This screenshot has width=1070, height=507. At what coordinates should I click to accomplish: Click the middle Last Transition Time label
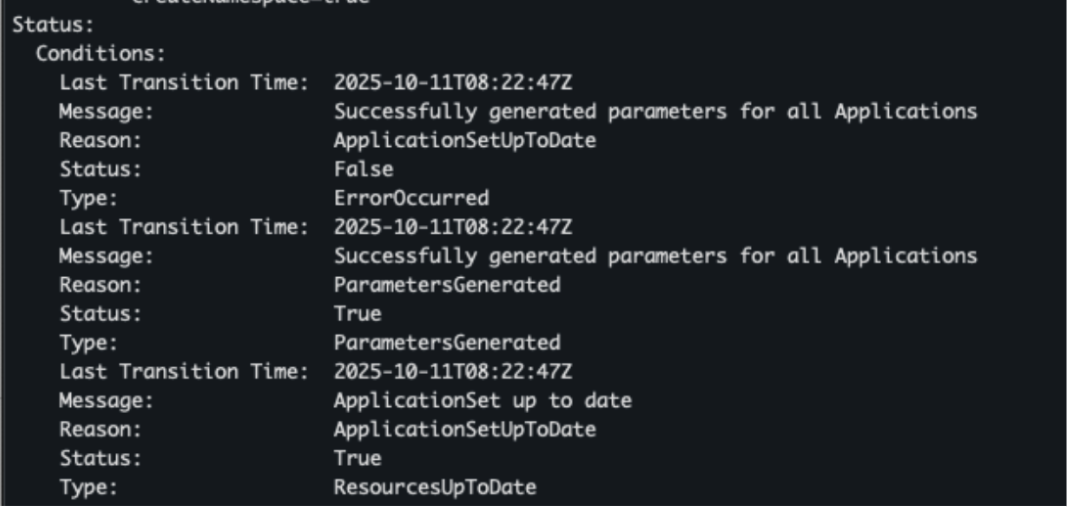(x=183, y=227)
